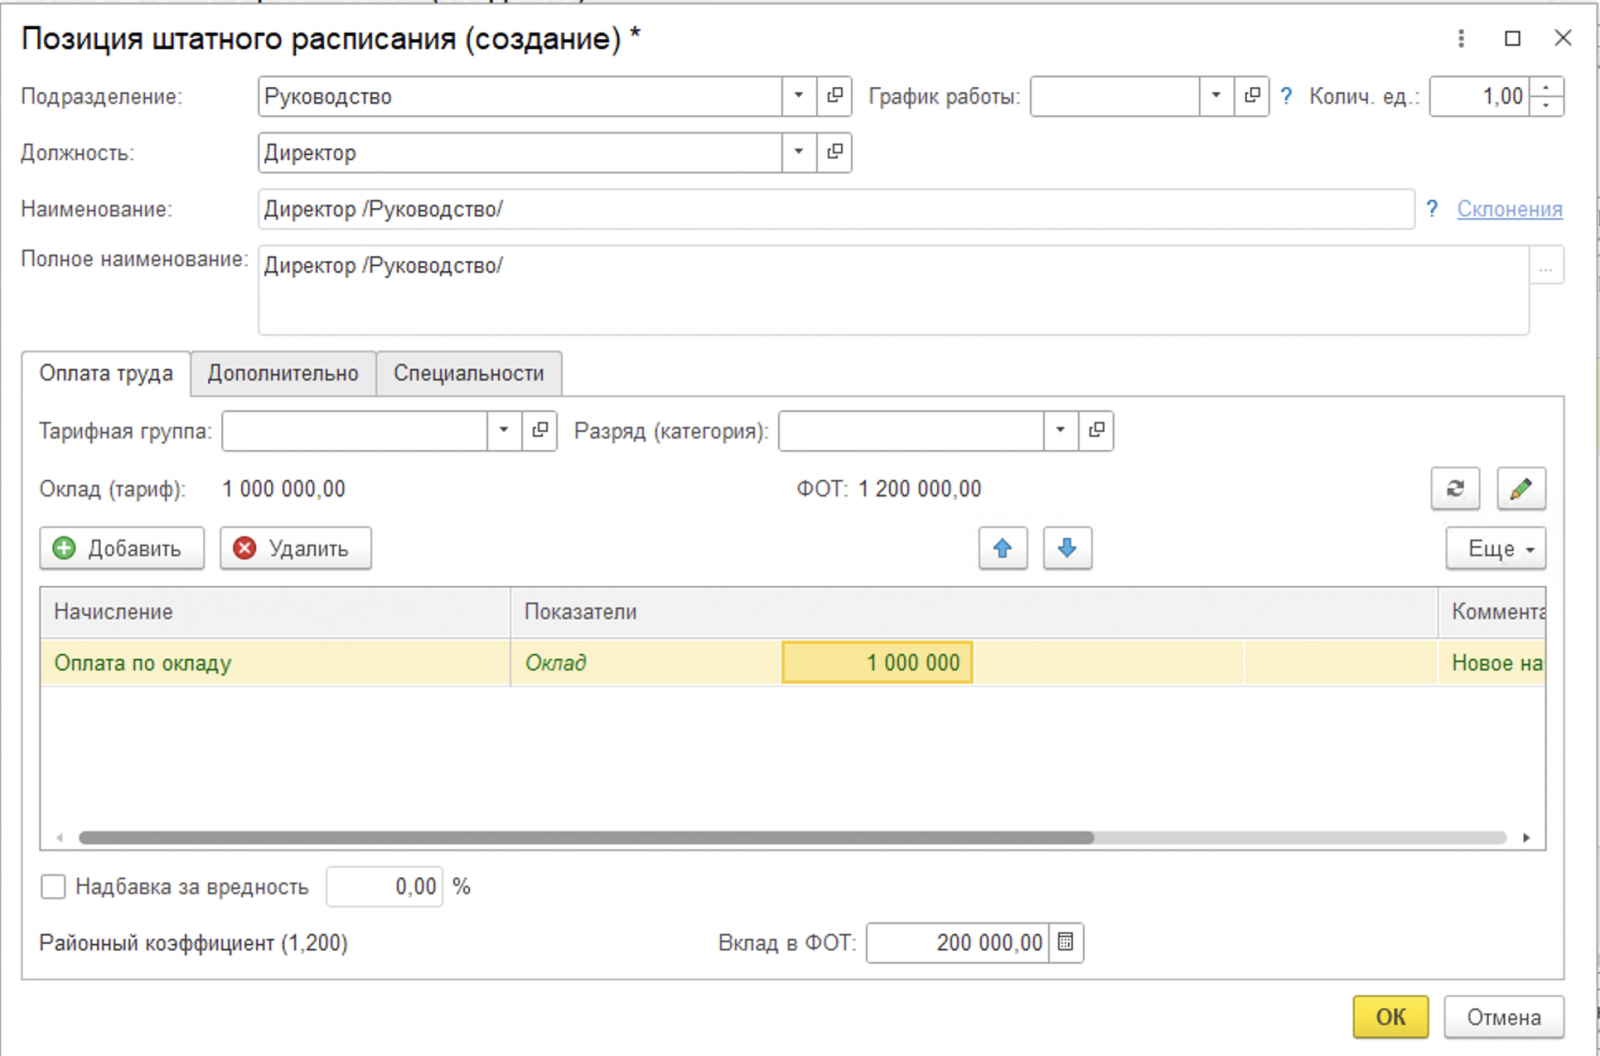
Task: Click the green pencil edit icon
Action: (1521, 489)
